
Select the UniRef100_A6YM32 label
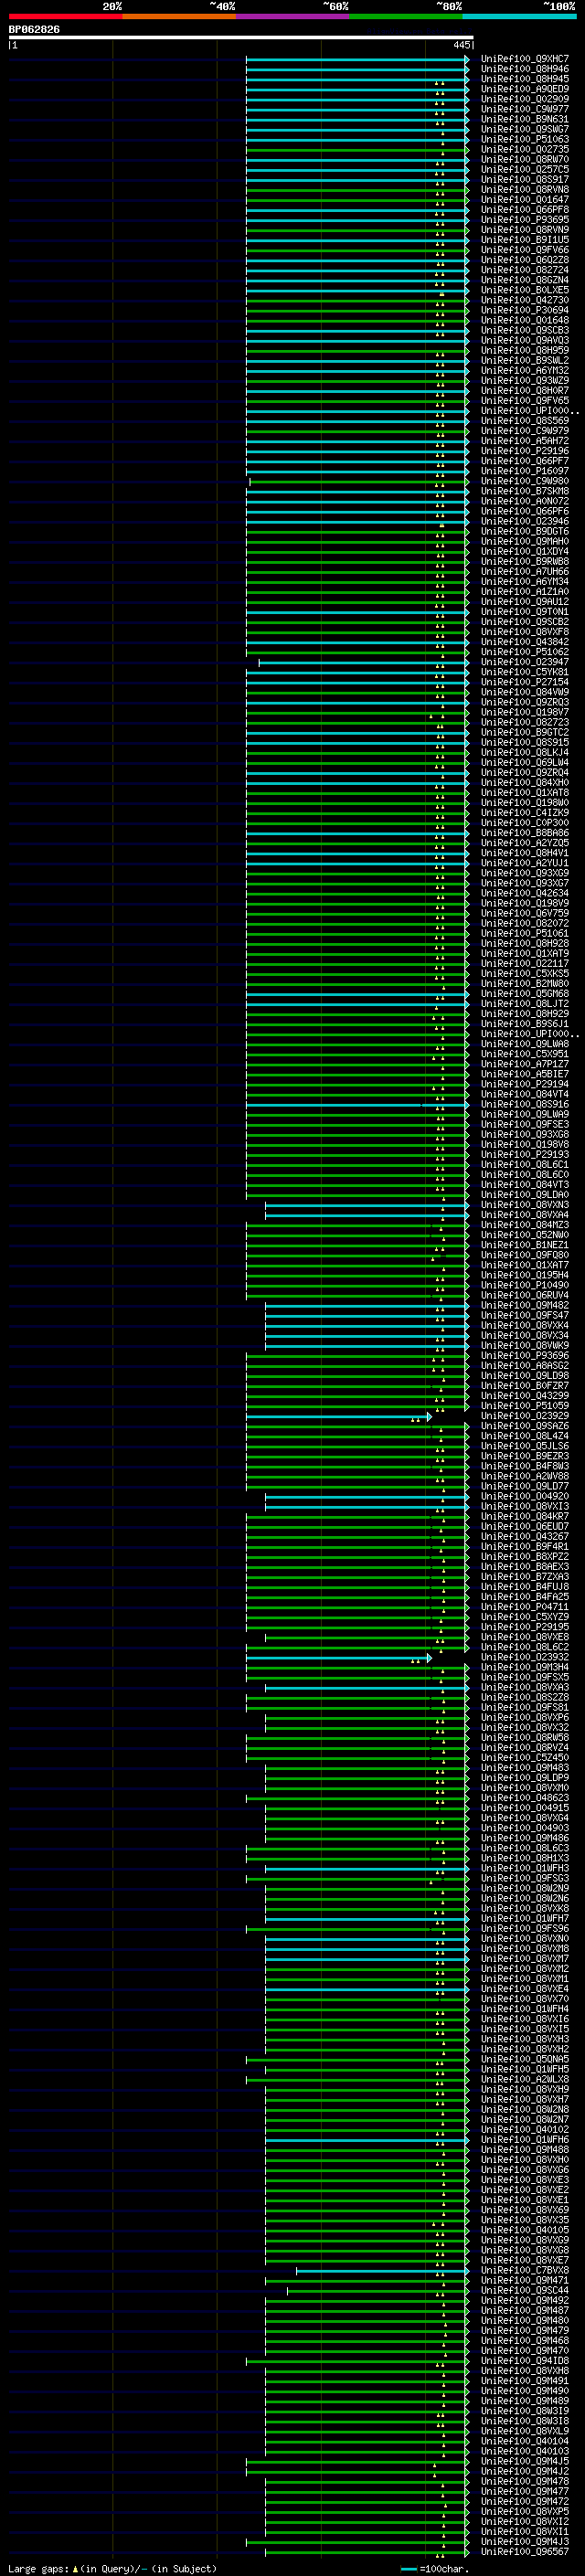click(x=525, y=370)
